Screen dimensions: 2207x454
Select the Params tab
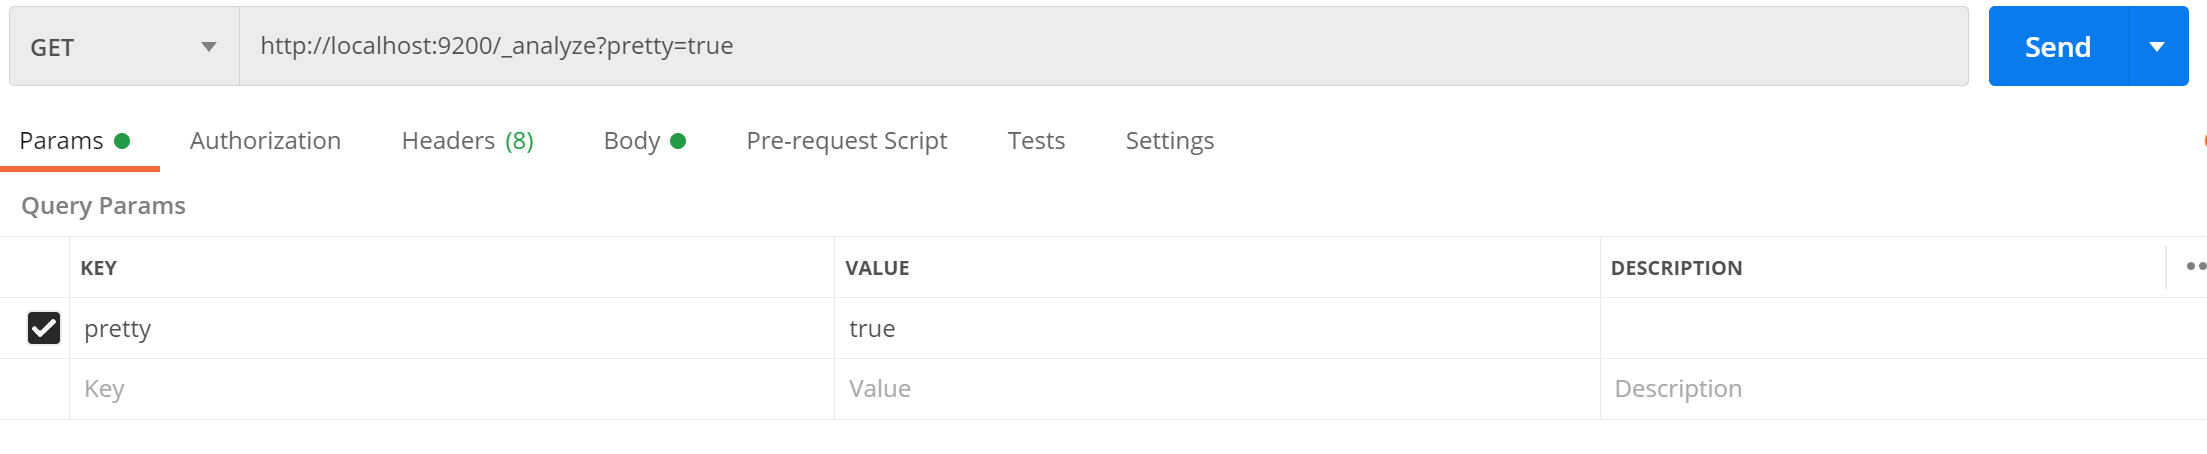click(75, 141)
